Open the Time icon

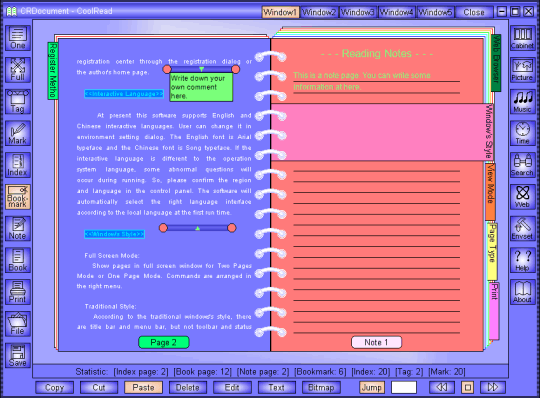pyautogui.click(x=522, y=133)
